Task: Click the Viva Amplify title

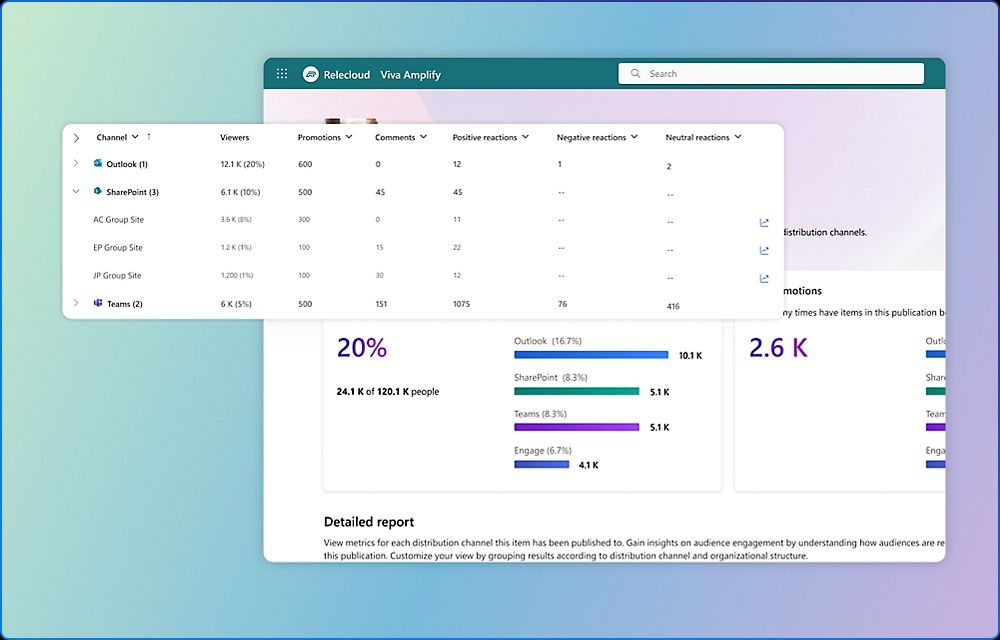Action: [x=411, y=75]
